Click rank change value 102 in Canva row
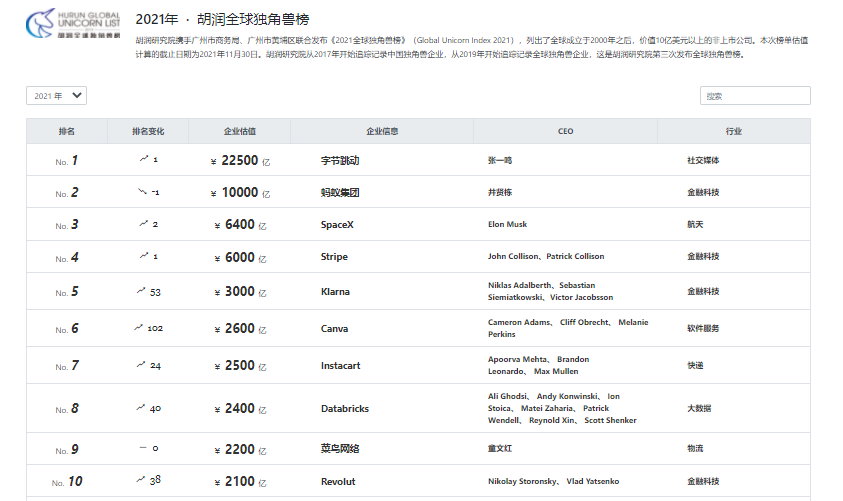843x501 pixels. [155, 328]
